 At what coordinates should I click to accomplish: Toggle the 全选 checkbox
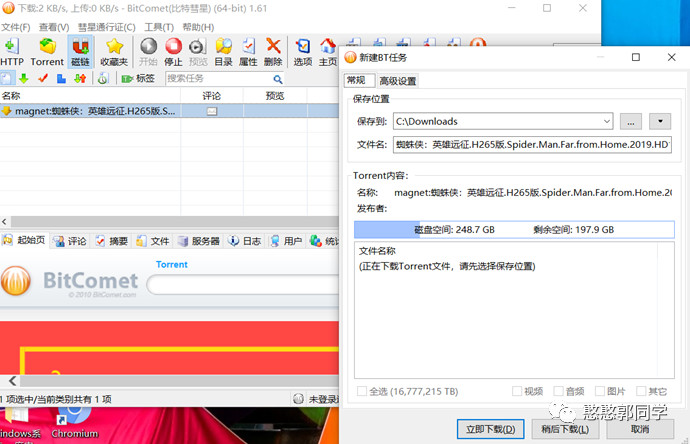(x=362, y=391)
